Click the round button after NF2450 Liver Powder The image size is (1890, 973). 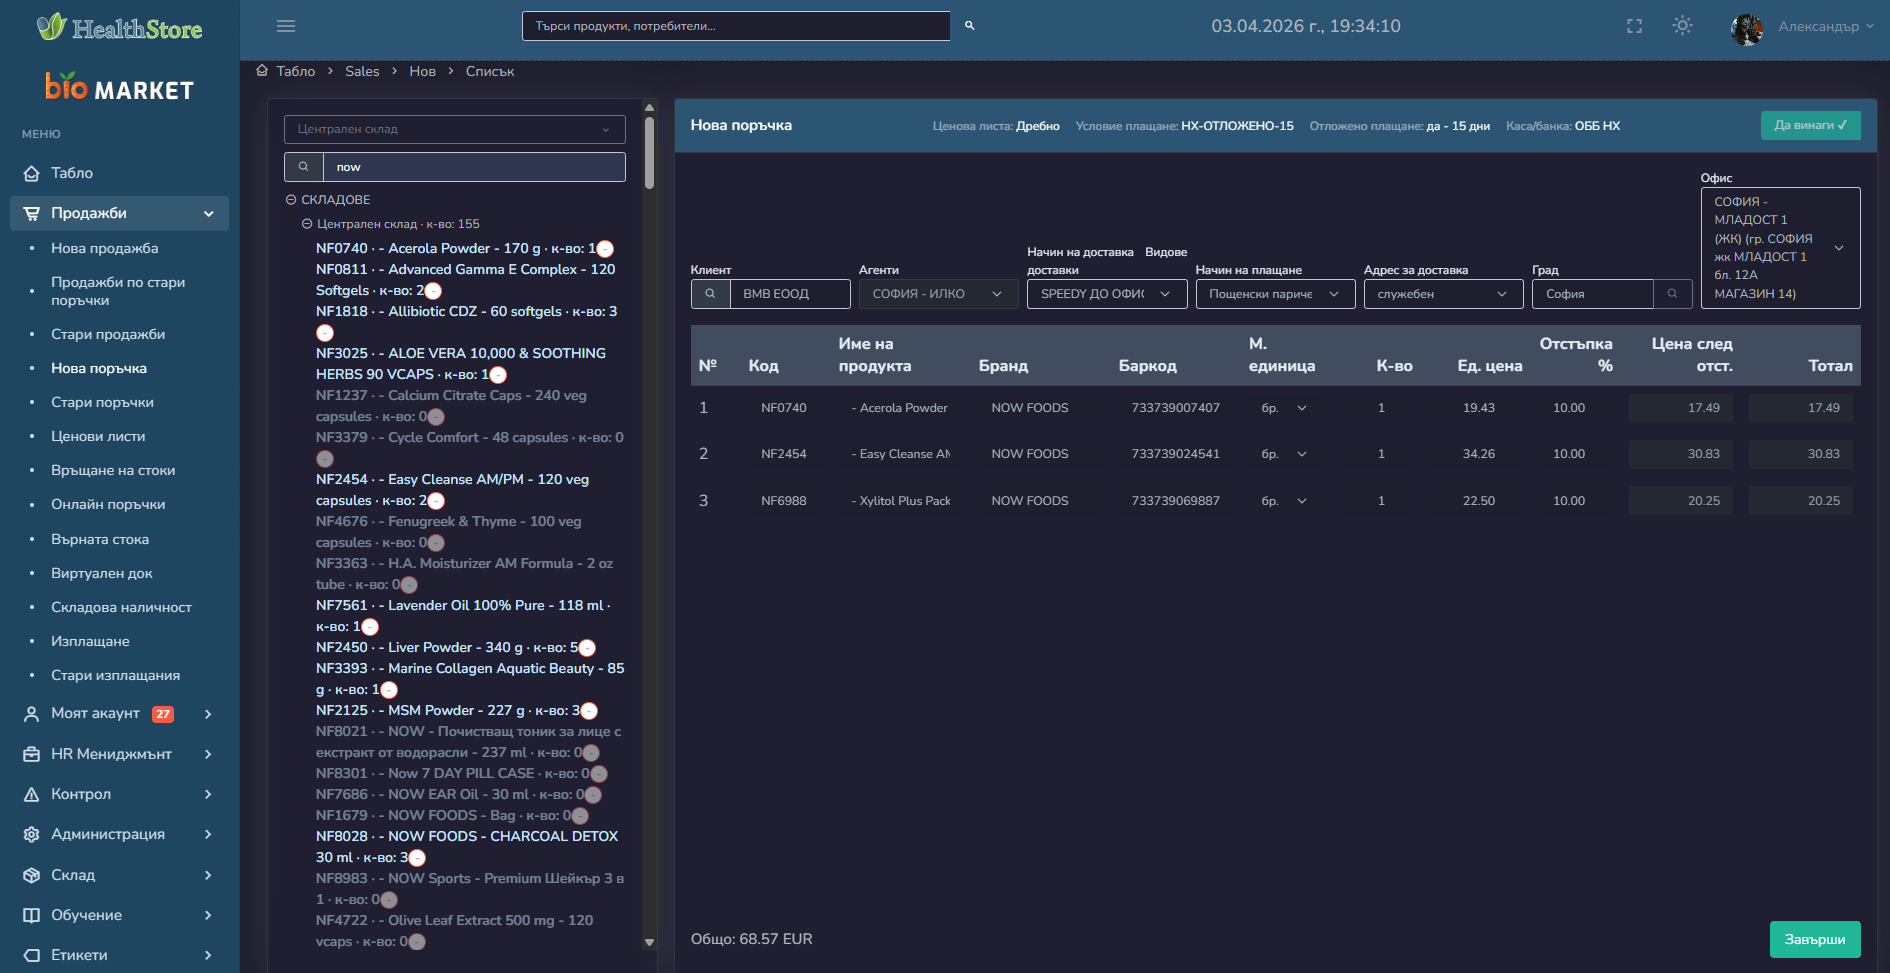(587, 648)
